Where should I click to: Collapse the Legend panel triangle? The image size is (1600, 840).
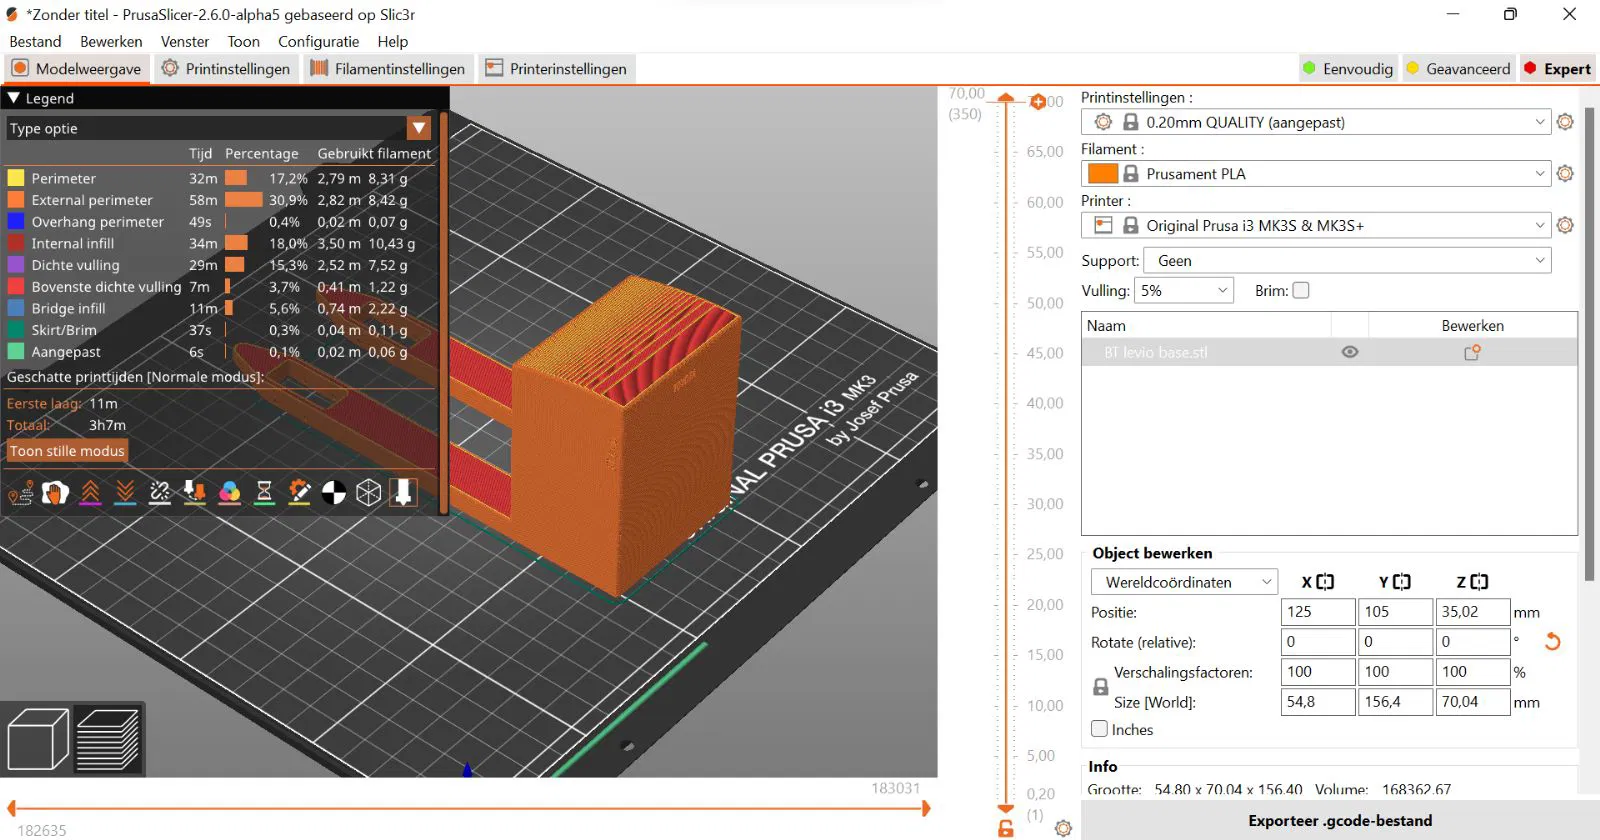coord(14,98)
